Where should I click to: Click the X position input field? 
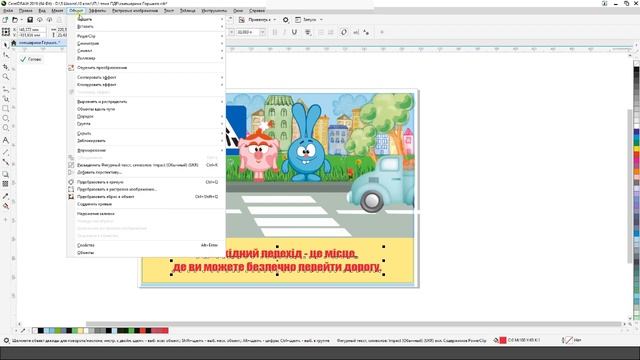point(32,29)
